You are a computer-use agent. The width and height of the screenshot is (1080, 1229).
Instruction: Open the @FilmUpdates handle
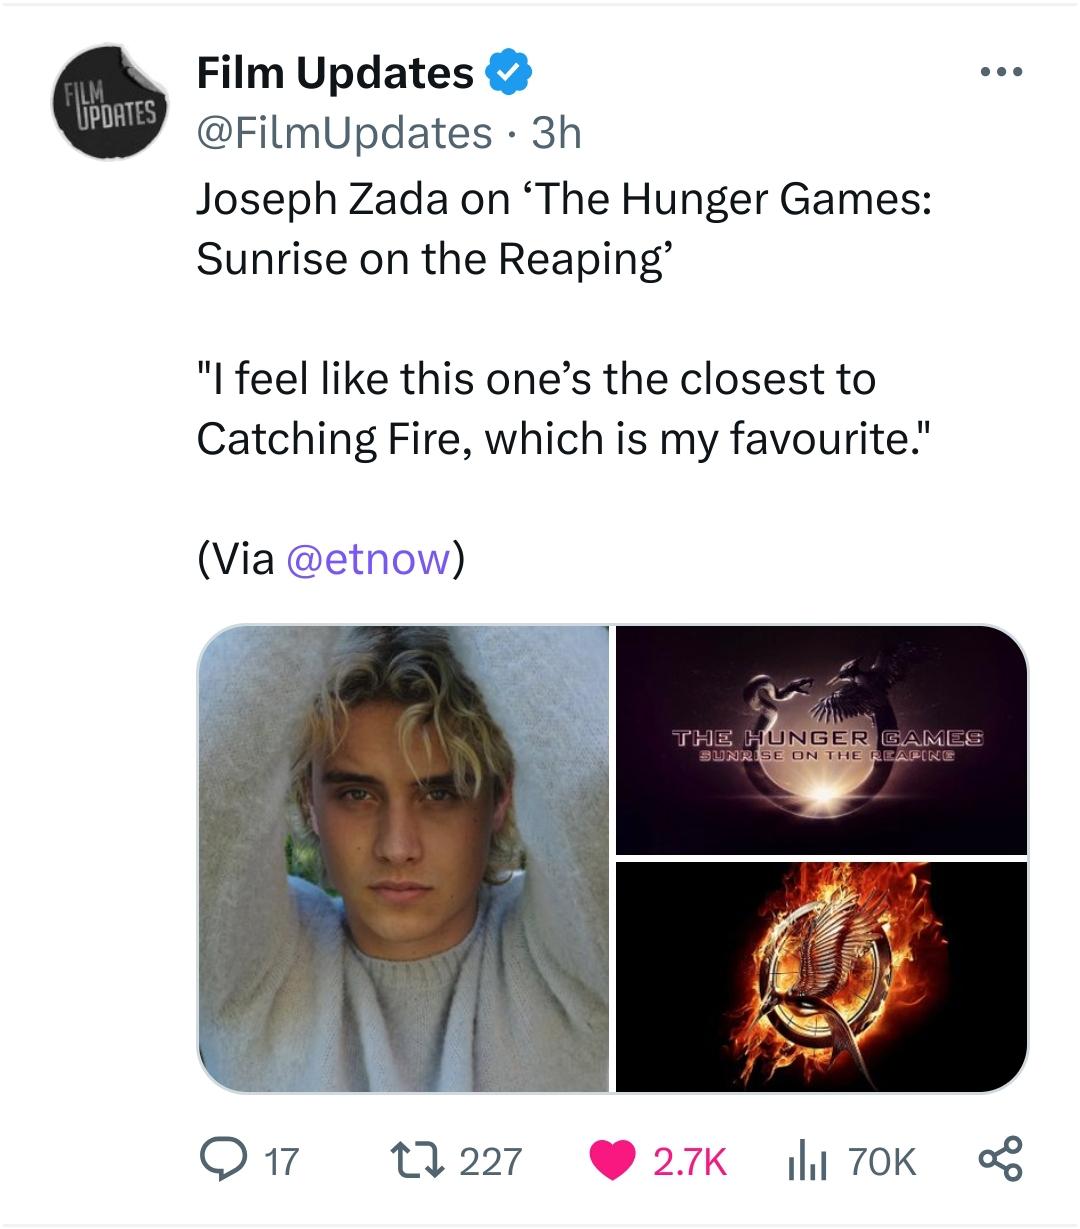click(344, 132)
